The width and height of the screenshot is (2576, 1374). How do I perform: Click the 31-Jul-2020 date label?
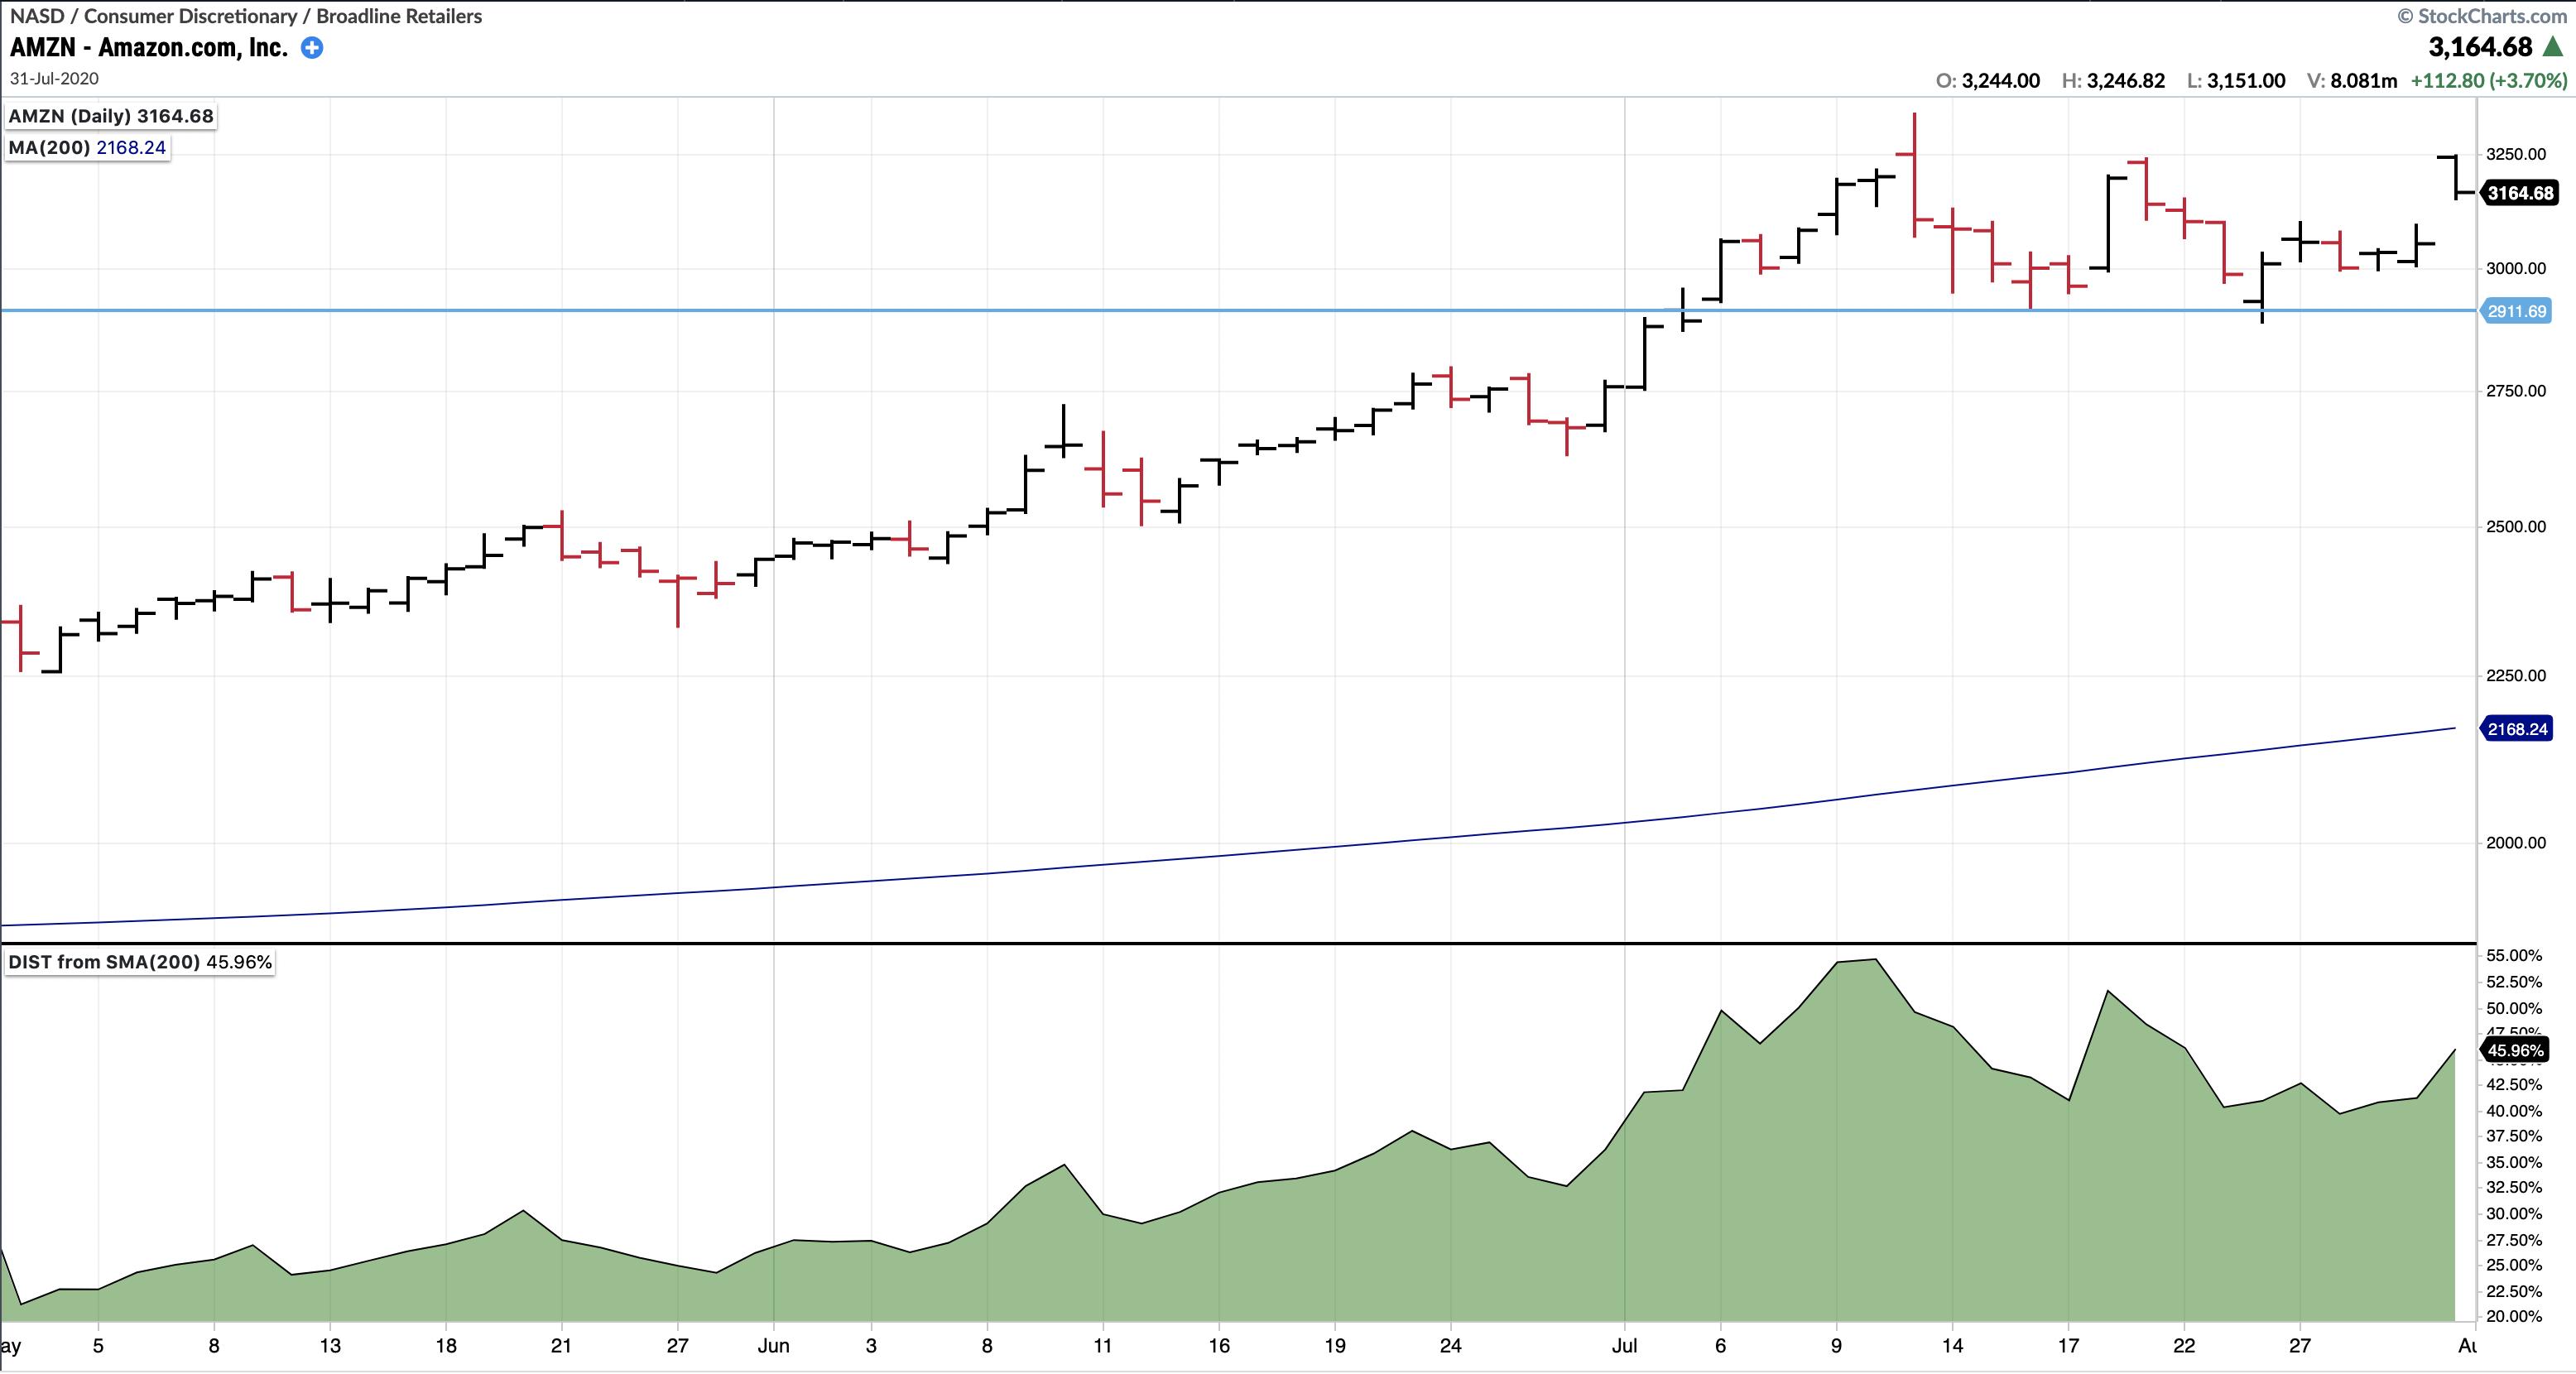click(54, 78)
